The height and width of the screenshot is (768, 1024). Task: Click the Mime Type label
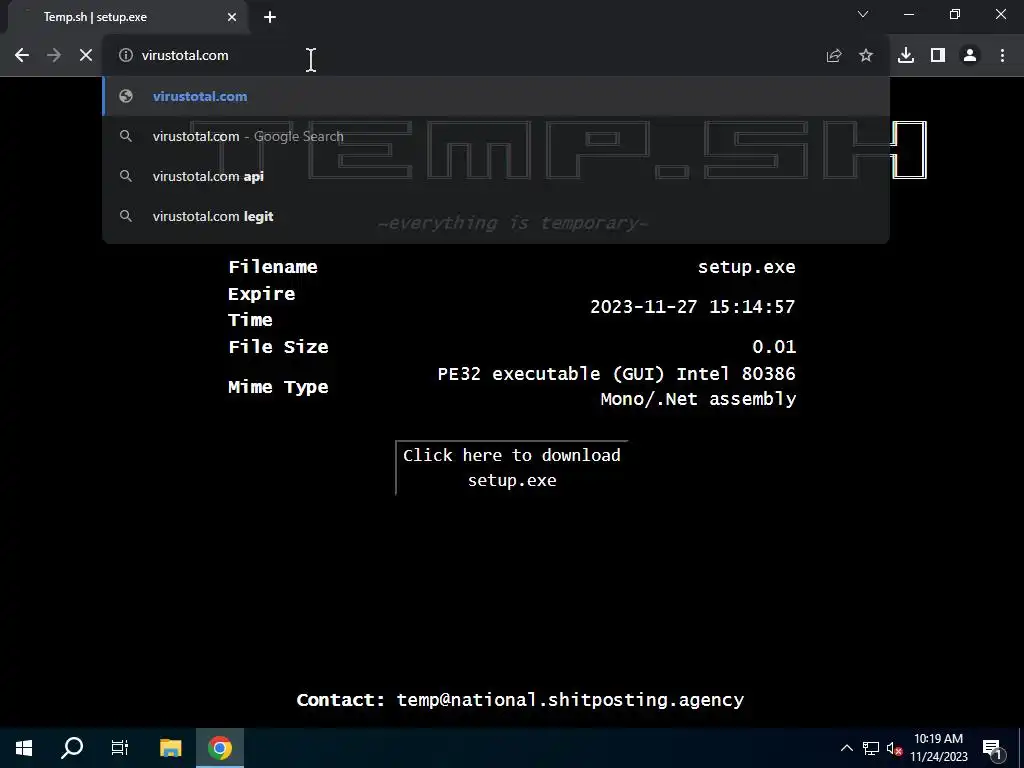pyautogui.click(x=278, y=387)
